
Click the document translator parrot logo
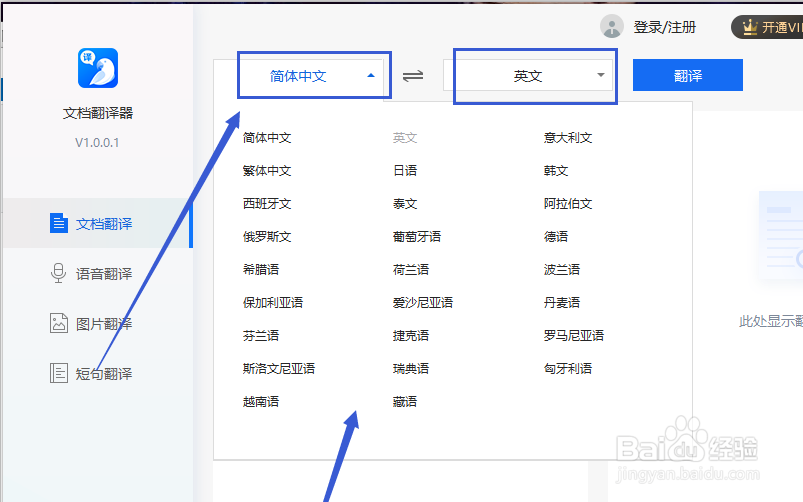click(98, 68)
